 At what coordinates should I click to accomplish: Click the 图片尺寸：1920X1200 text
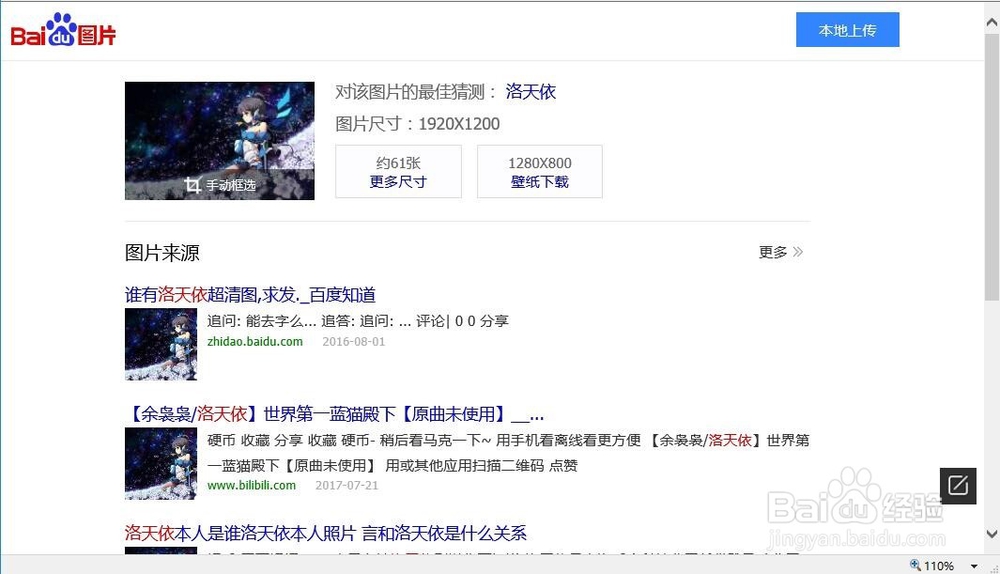[x=418, y=124]
